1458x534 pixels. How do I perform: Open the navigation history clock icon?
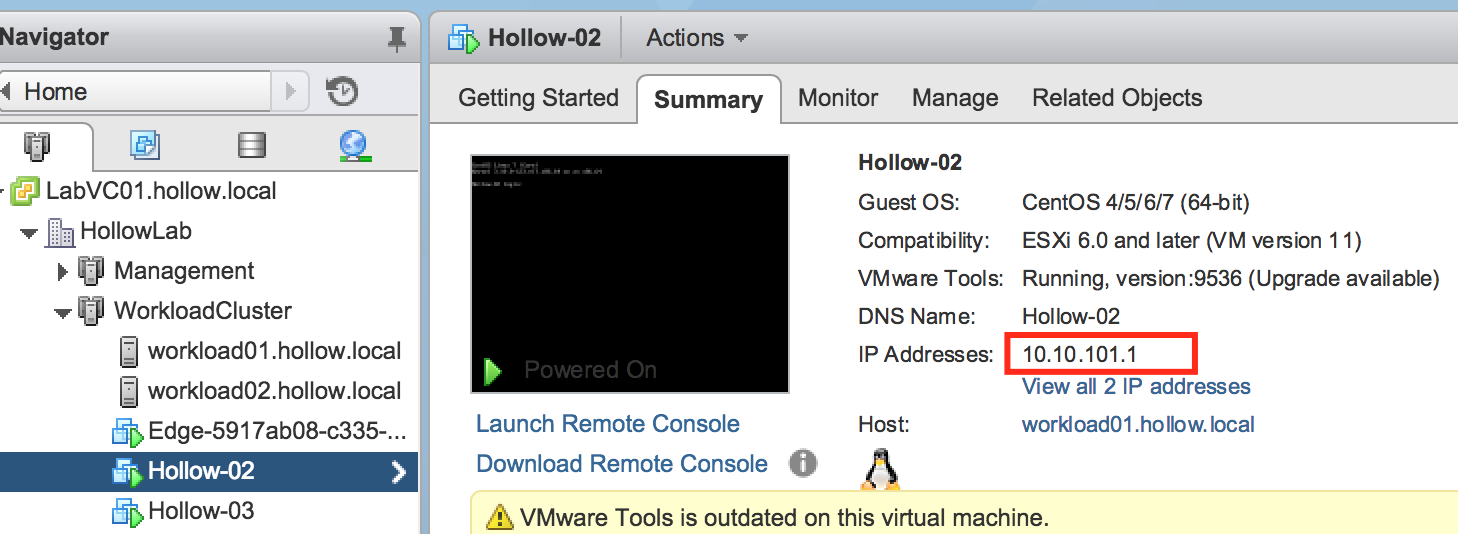(x=342, y=92)
